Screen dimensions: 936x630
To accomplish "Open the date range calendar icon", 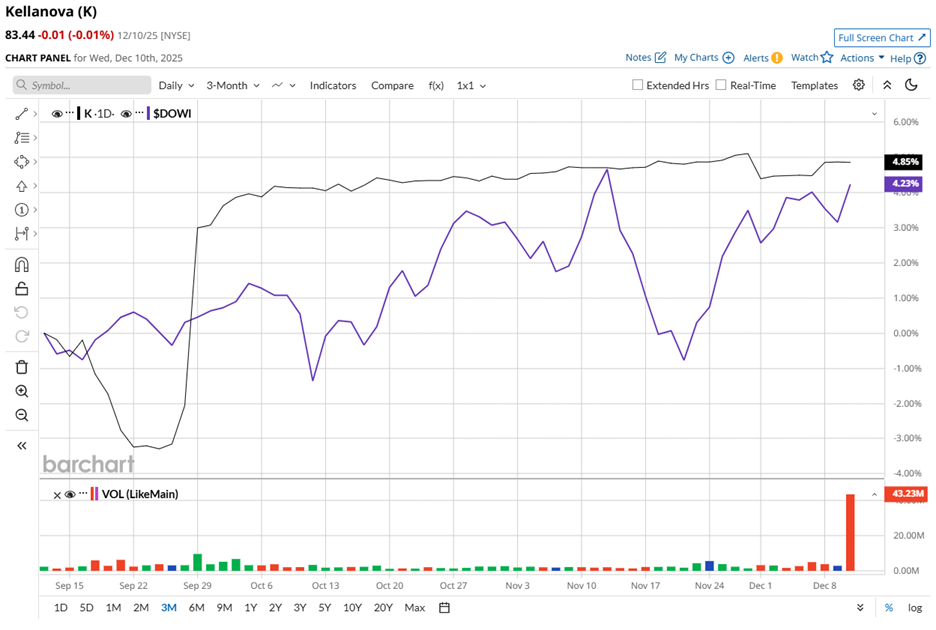I will pos(444,607).
